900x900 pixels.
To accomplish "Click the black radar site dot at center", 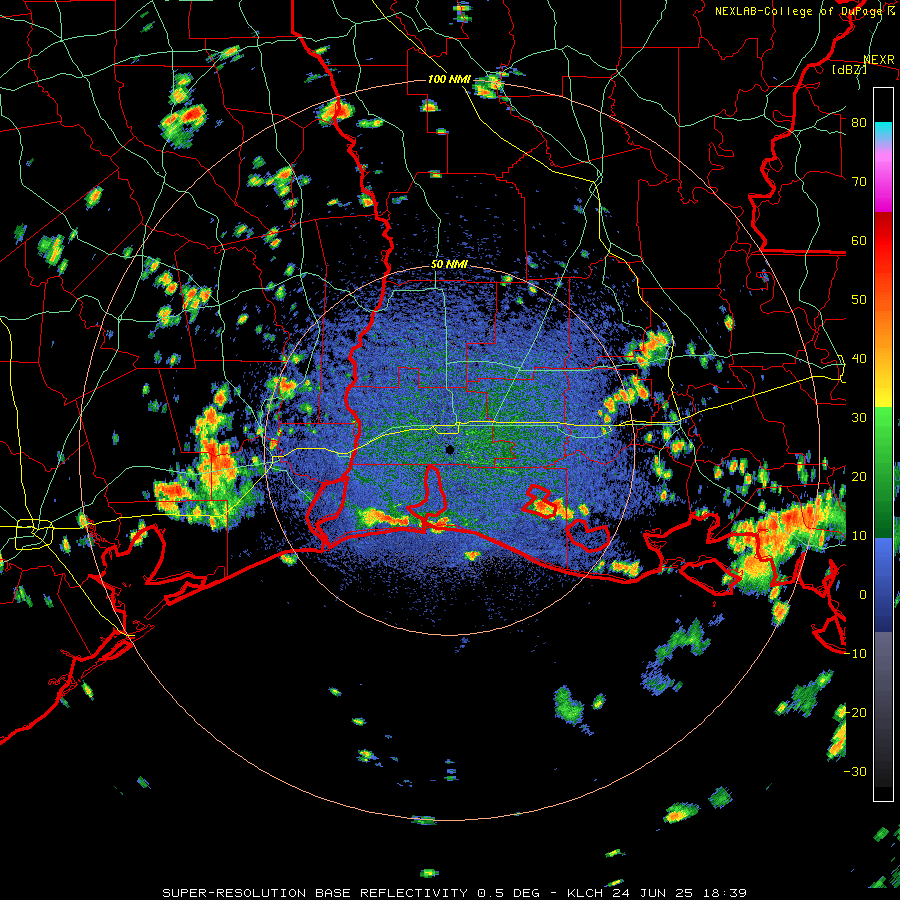I will [x=450, y=450].
